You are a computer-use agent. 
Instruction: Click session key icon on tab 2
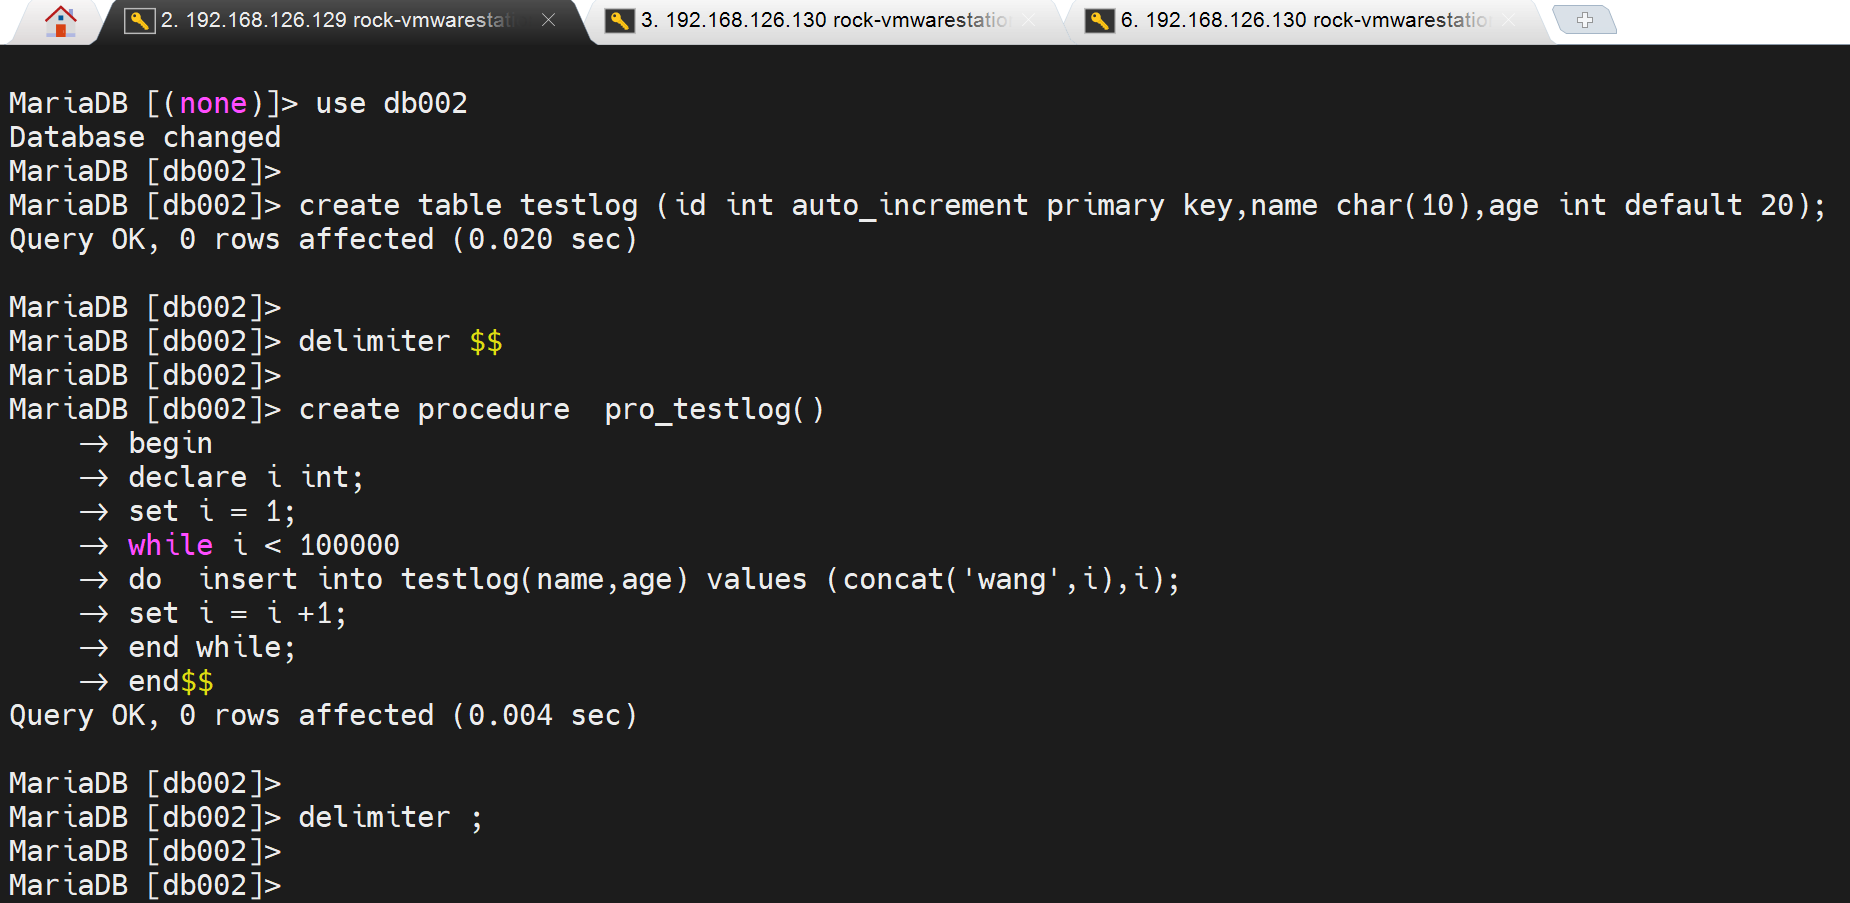click(139, 20)
